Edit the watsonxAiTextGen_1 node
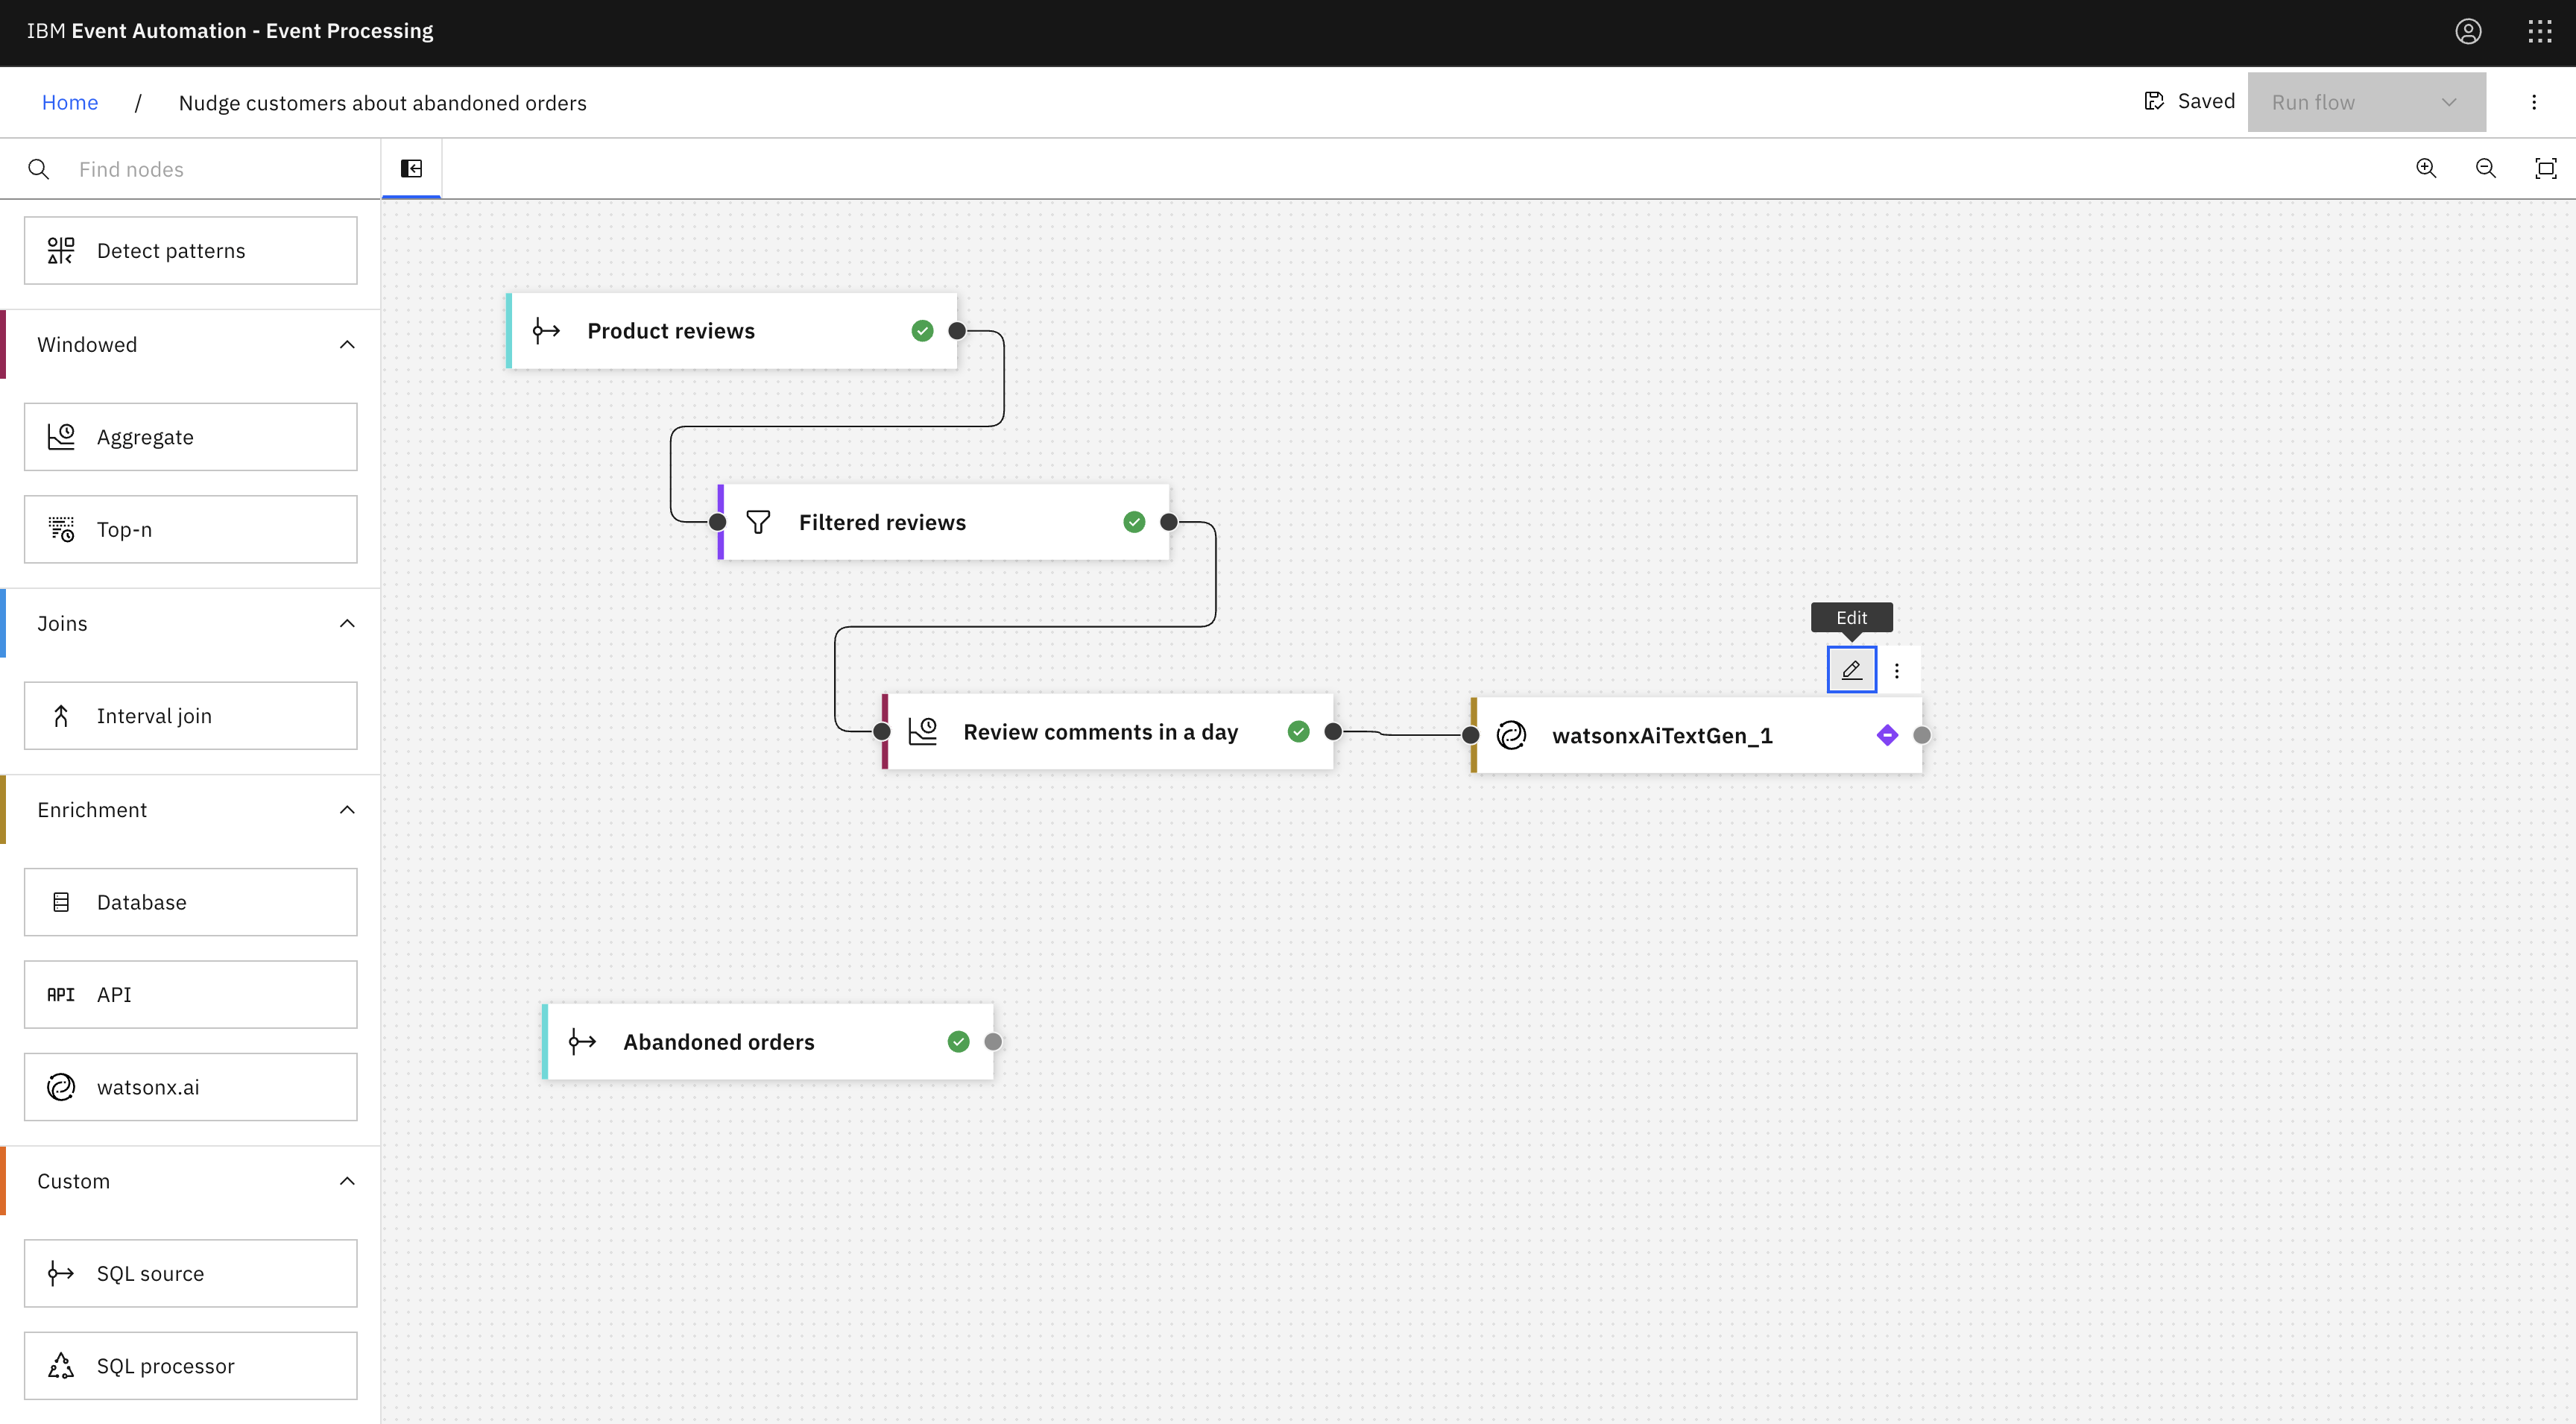 (x=1851, y=670)
